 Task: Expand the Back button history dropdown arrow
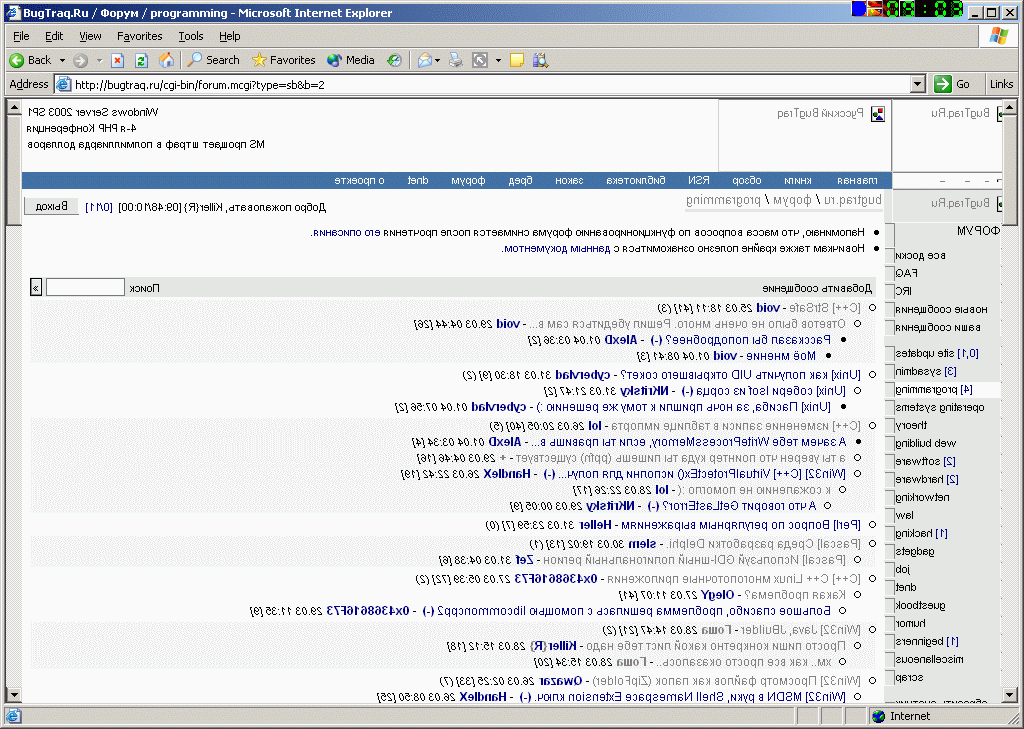coord(62,60)
